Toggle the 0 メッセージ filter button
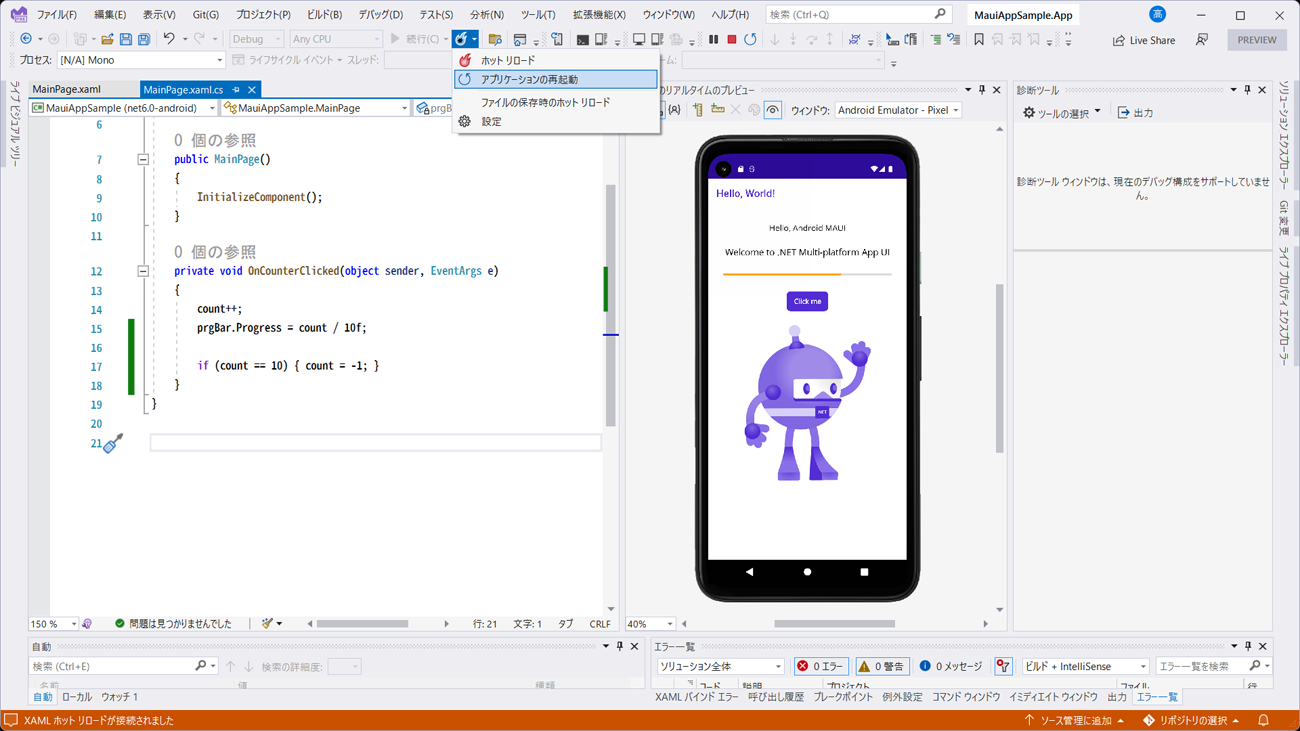This screenshot has width=1300, height=731. 951,666
